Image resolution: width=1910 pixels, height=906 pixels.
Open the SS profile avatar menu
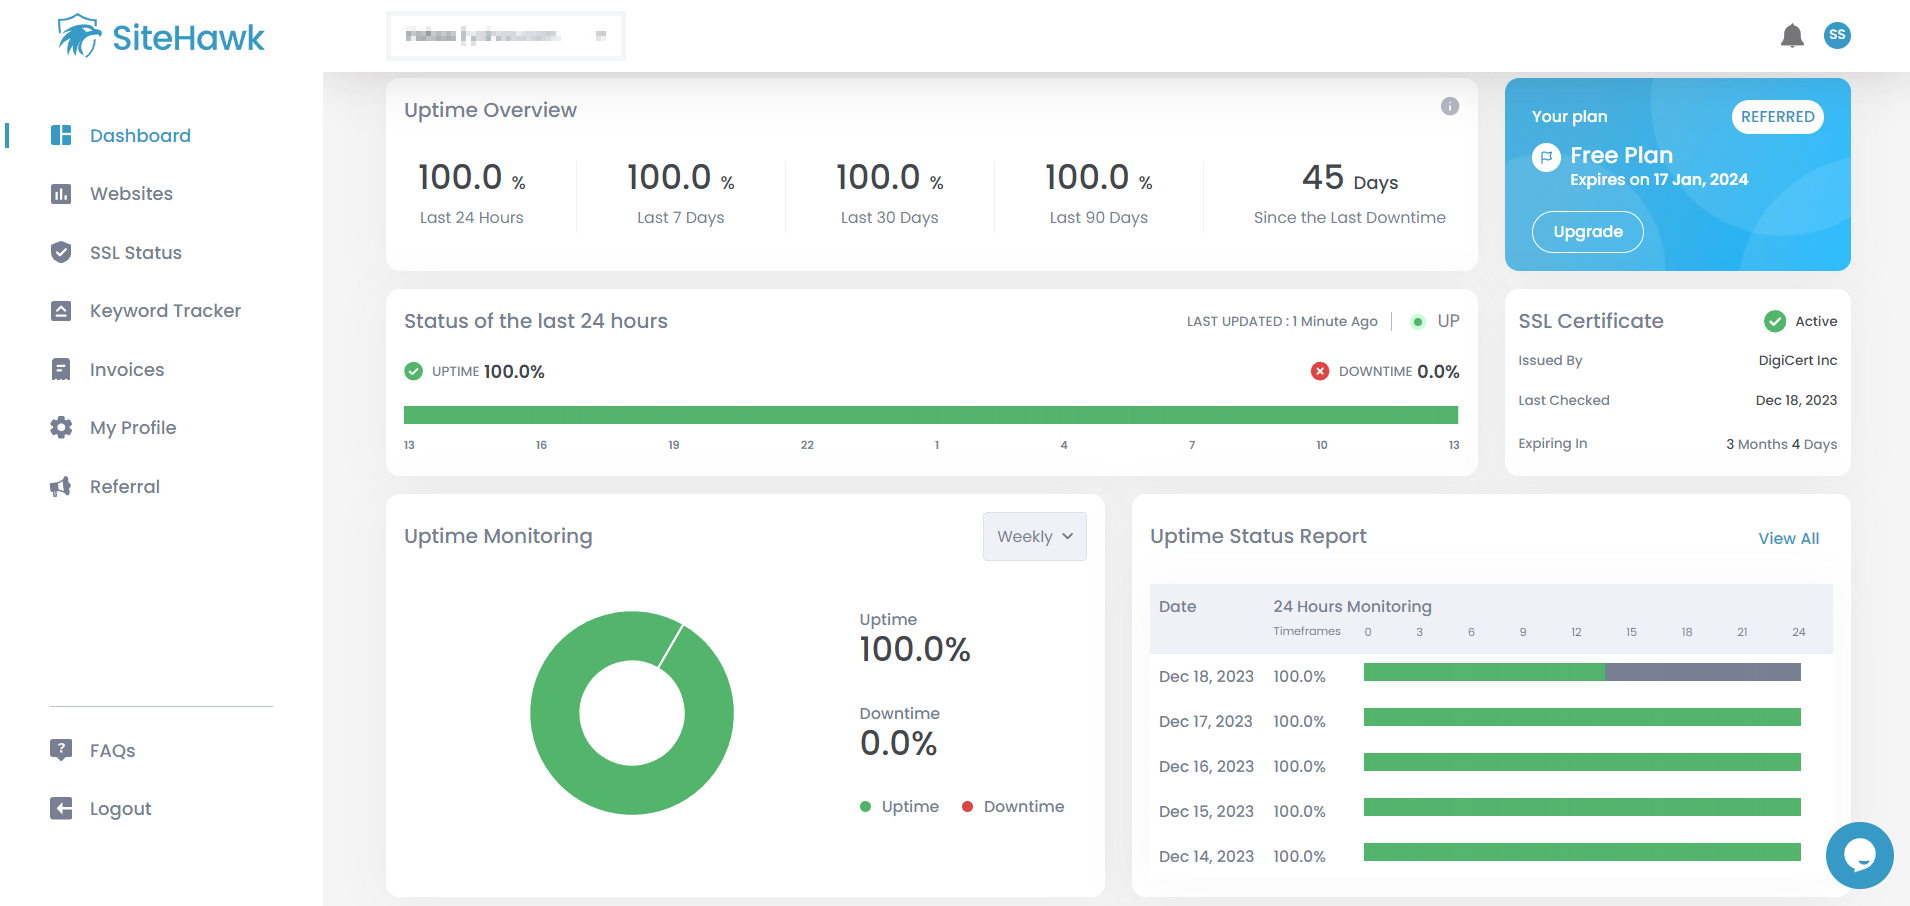(1837, 35)
